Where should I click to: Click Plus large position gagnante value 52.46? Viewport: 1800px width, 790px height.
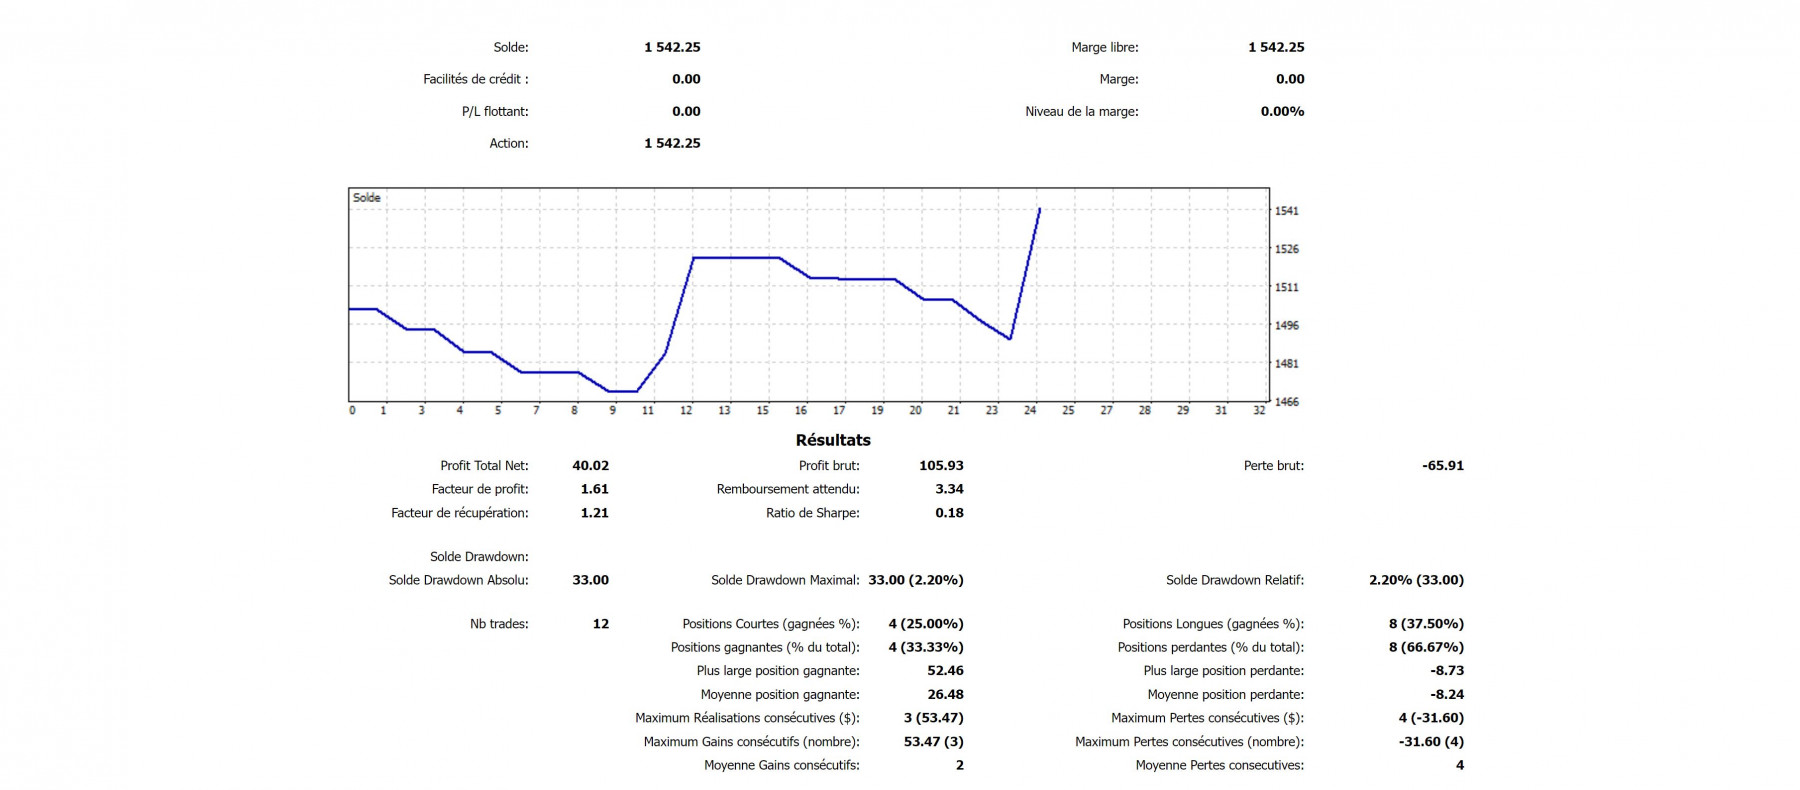pos(945,671)
